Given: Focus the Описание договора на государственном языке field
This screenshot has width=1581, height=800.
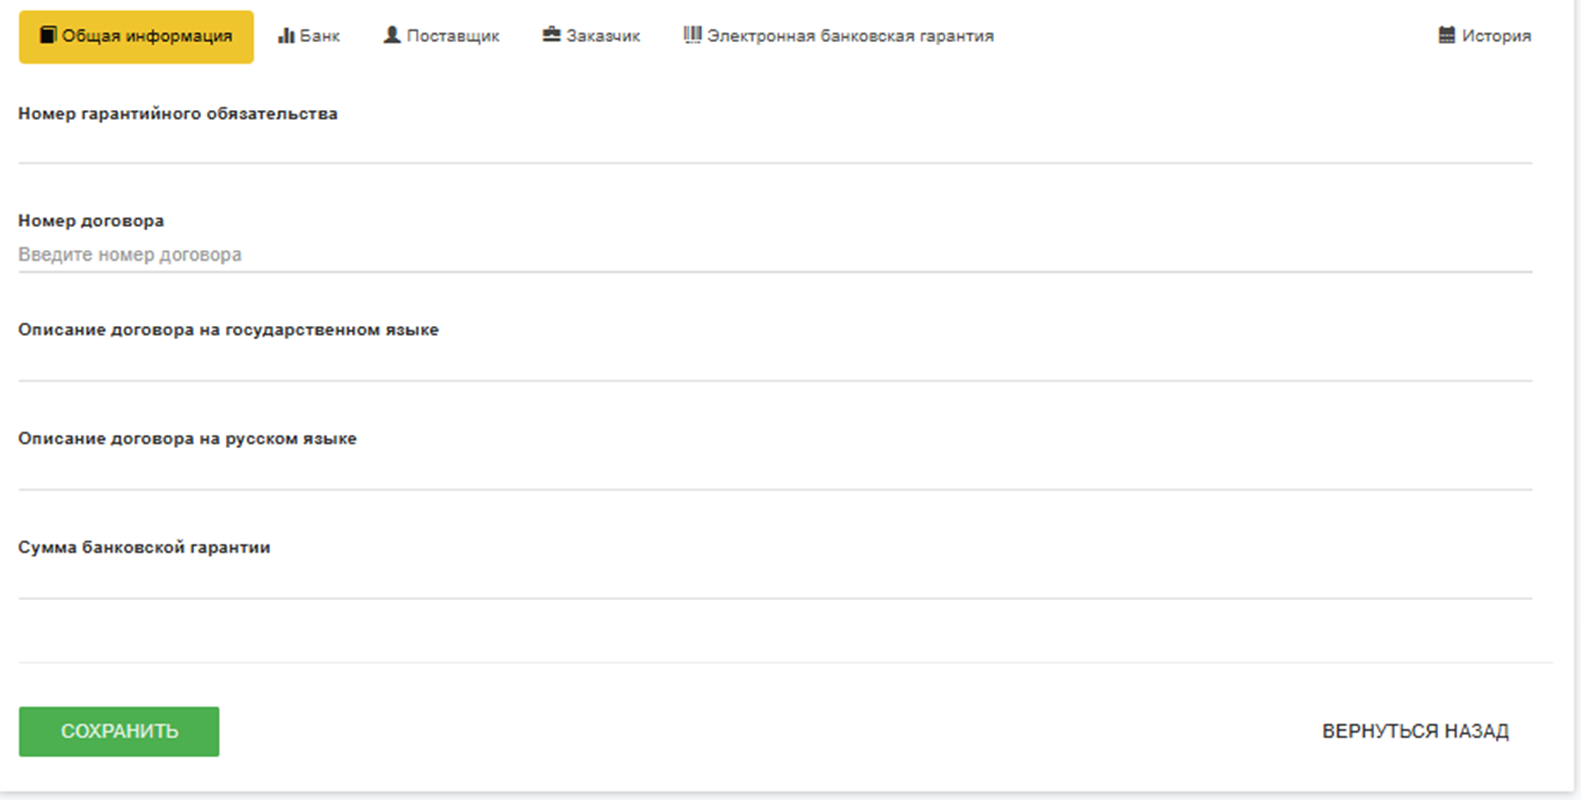Looking at the screenshot, I should tap(774, 363).
